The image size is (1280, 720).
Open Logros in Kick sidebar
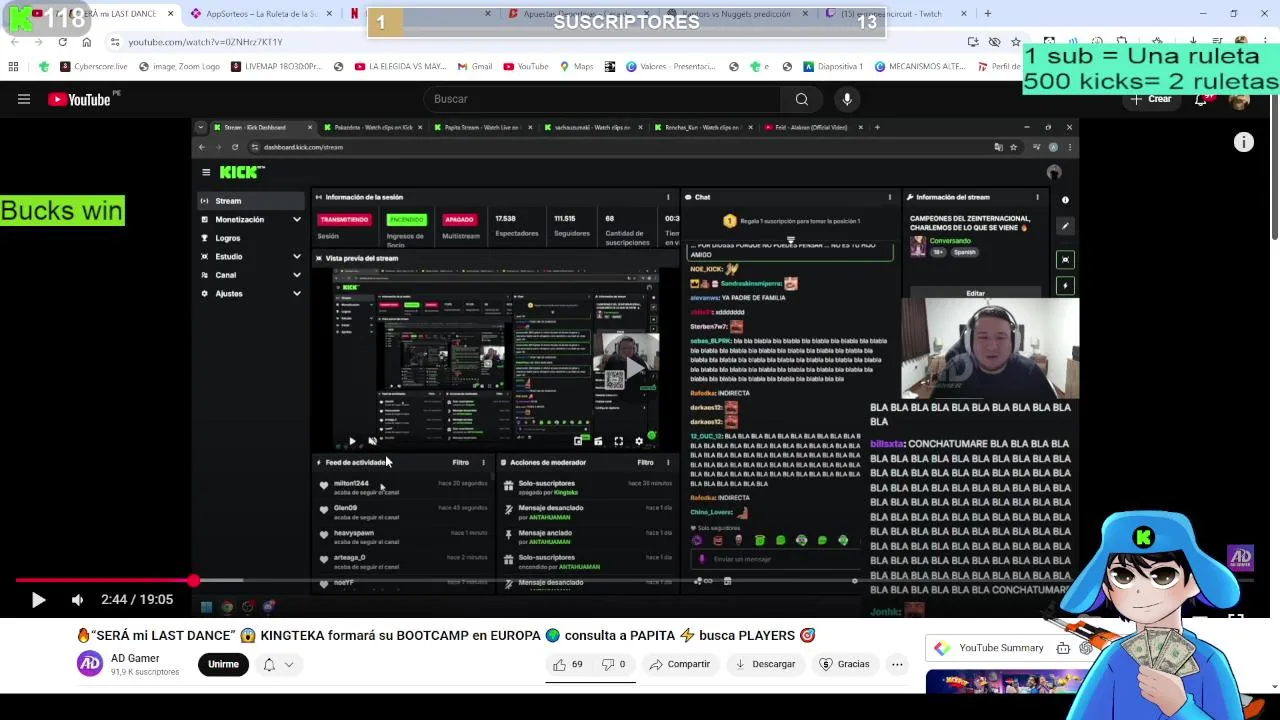pos(228,238)
